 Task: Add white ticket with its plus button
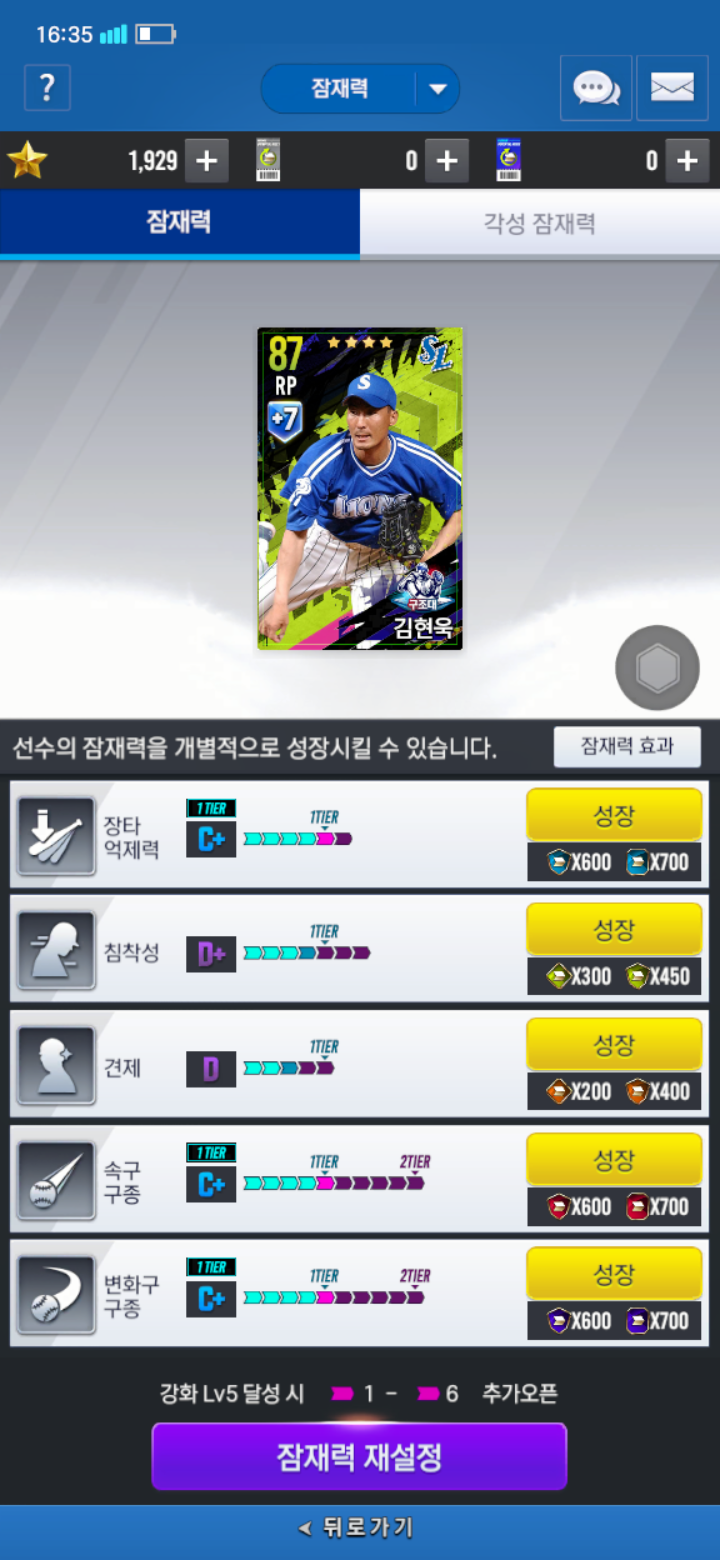pos(447,161)
